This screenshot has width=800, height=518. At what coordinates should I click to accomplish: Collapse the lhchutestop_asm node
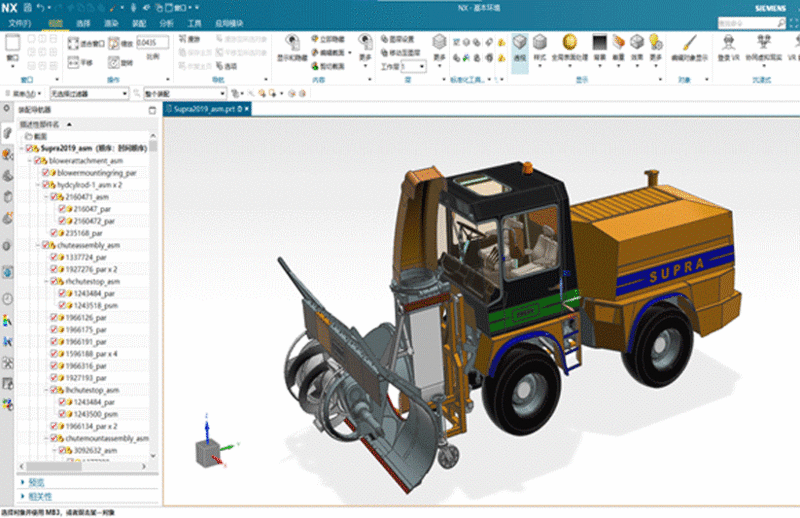46,390
